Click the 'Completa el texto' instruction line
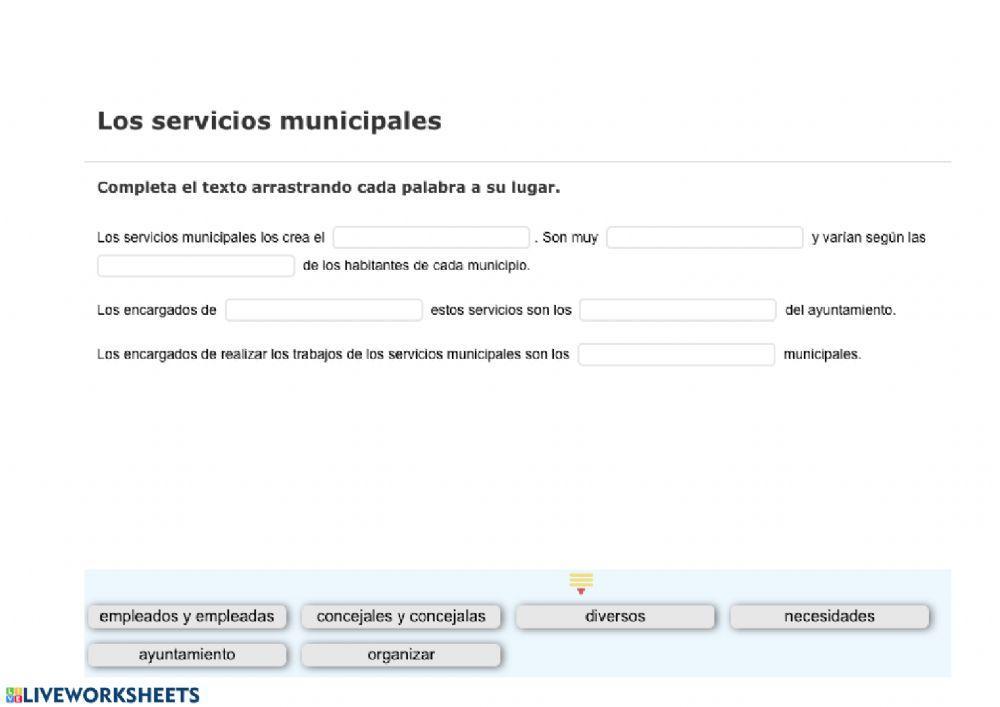This screenshot has width=1000, height=707. tap(328, 187)
